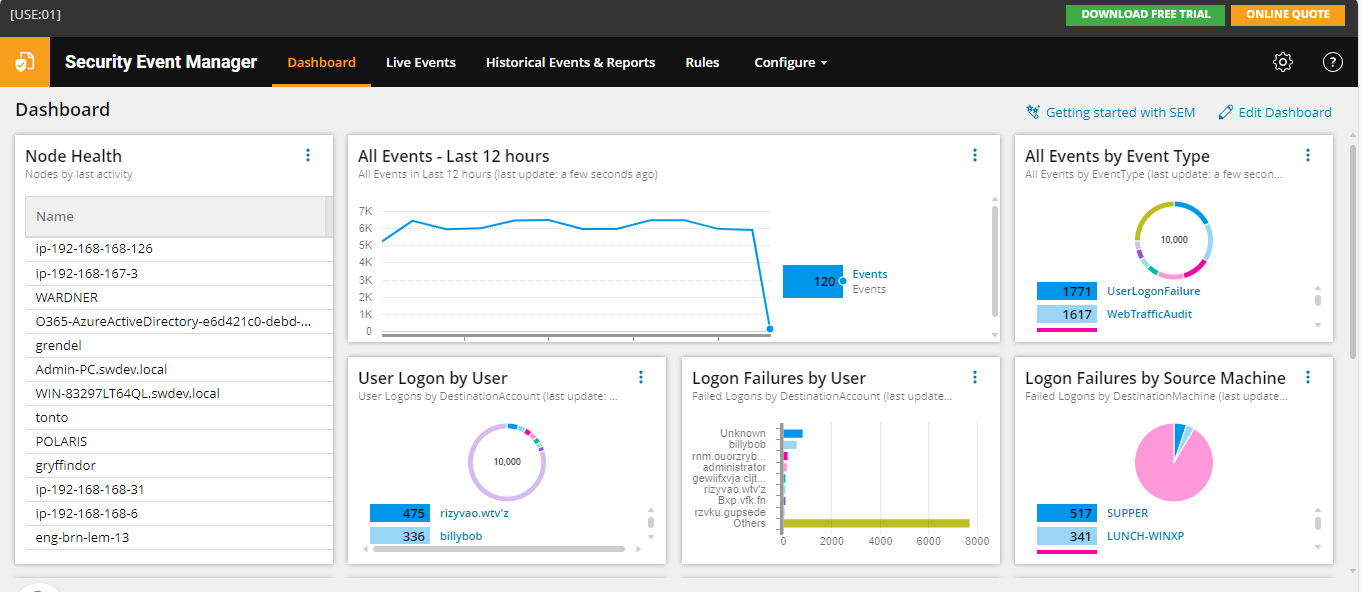Open Node Health widget options menu
The image size is (1362, 592).
click(x=308, y=155)
